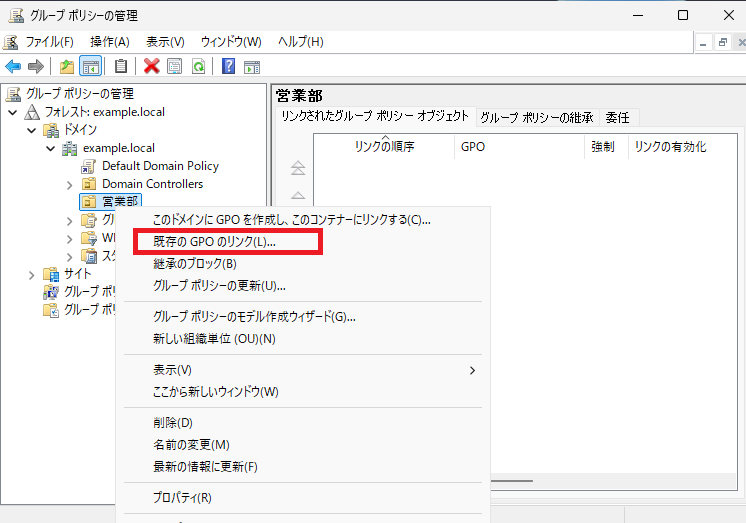Click the Up one level folder icon
The width and height of the screenshot is (746, 523).
pyautogui.click(x=67, y=67)
